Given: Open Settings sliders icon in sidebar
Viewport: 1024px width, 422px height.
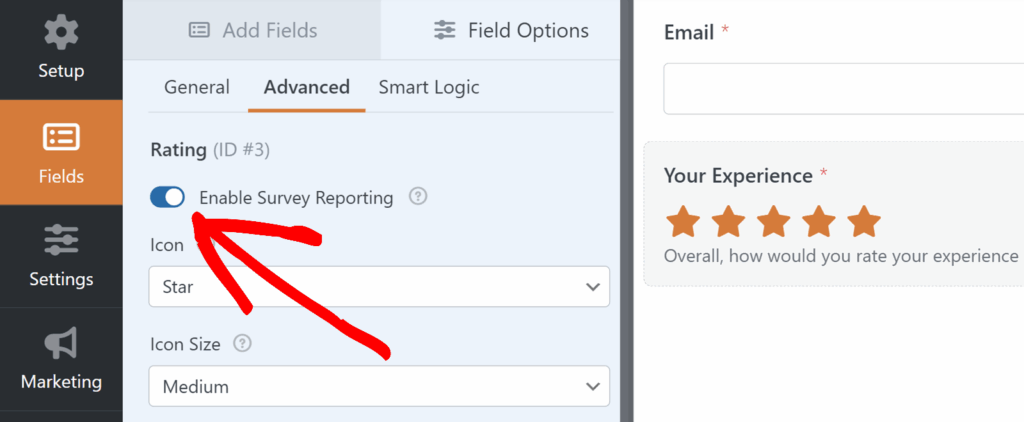Looking at the screenshot, I should (x=61, y=241).
